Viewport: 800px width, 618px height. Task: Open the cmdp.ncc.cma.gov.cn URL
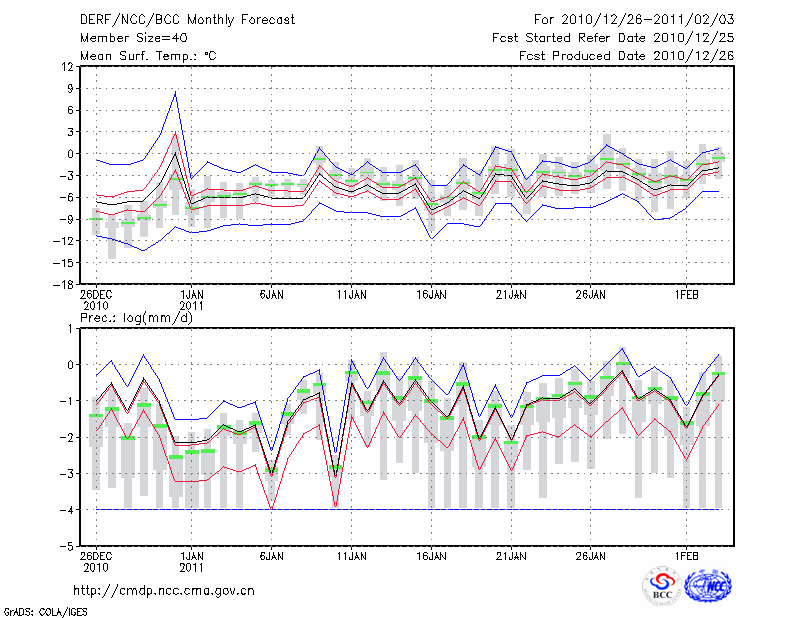tap(164, 591)
